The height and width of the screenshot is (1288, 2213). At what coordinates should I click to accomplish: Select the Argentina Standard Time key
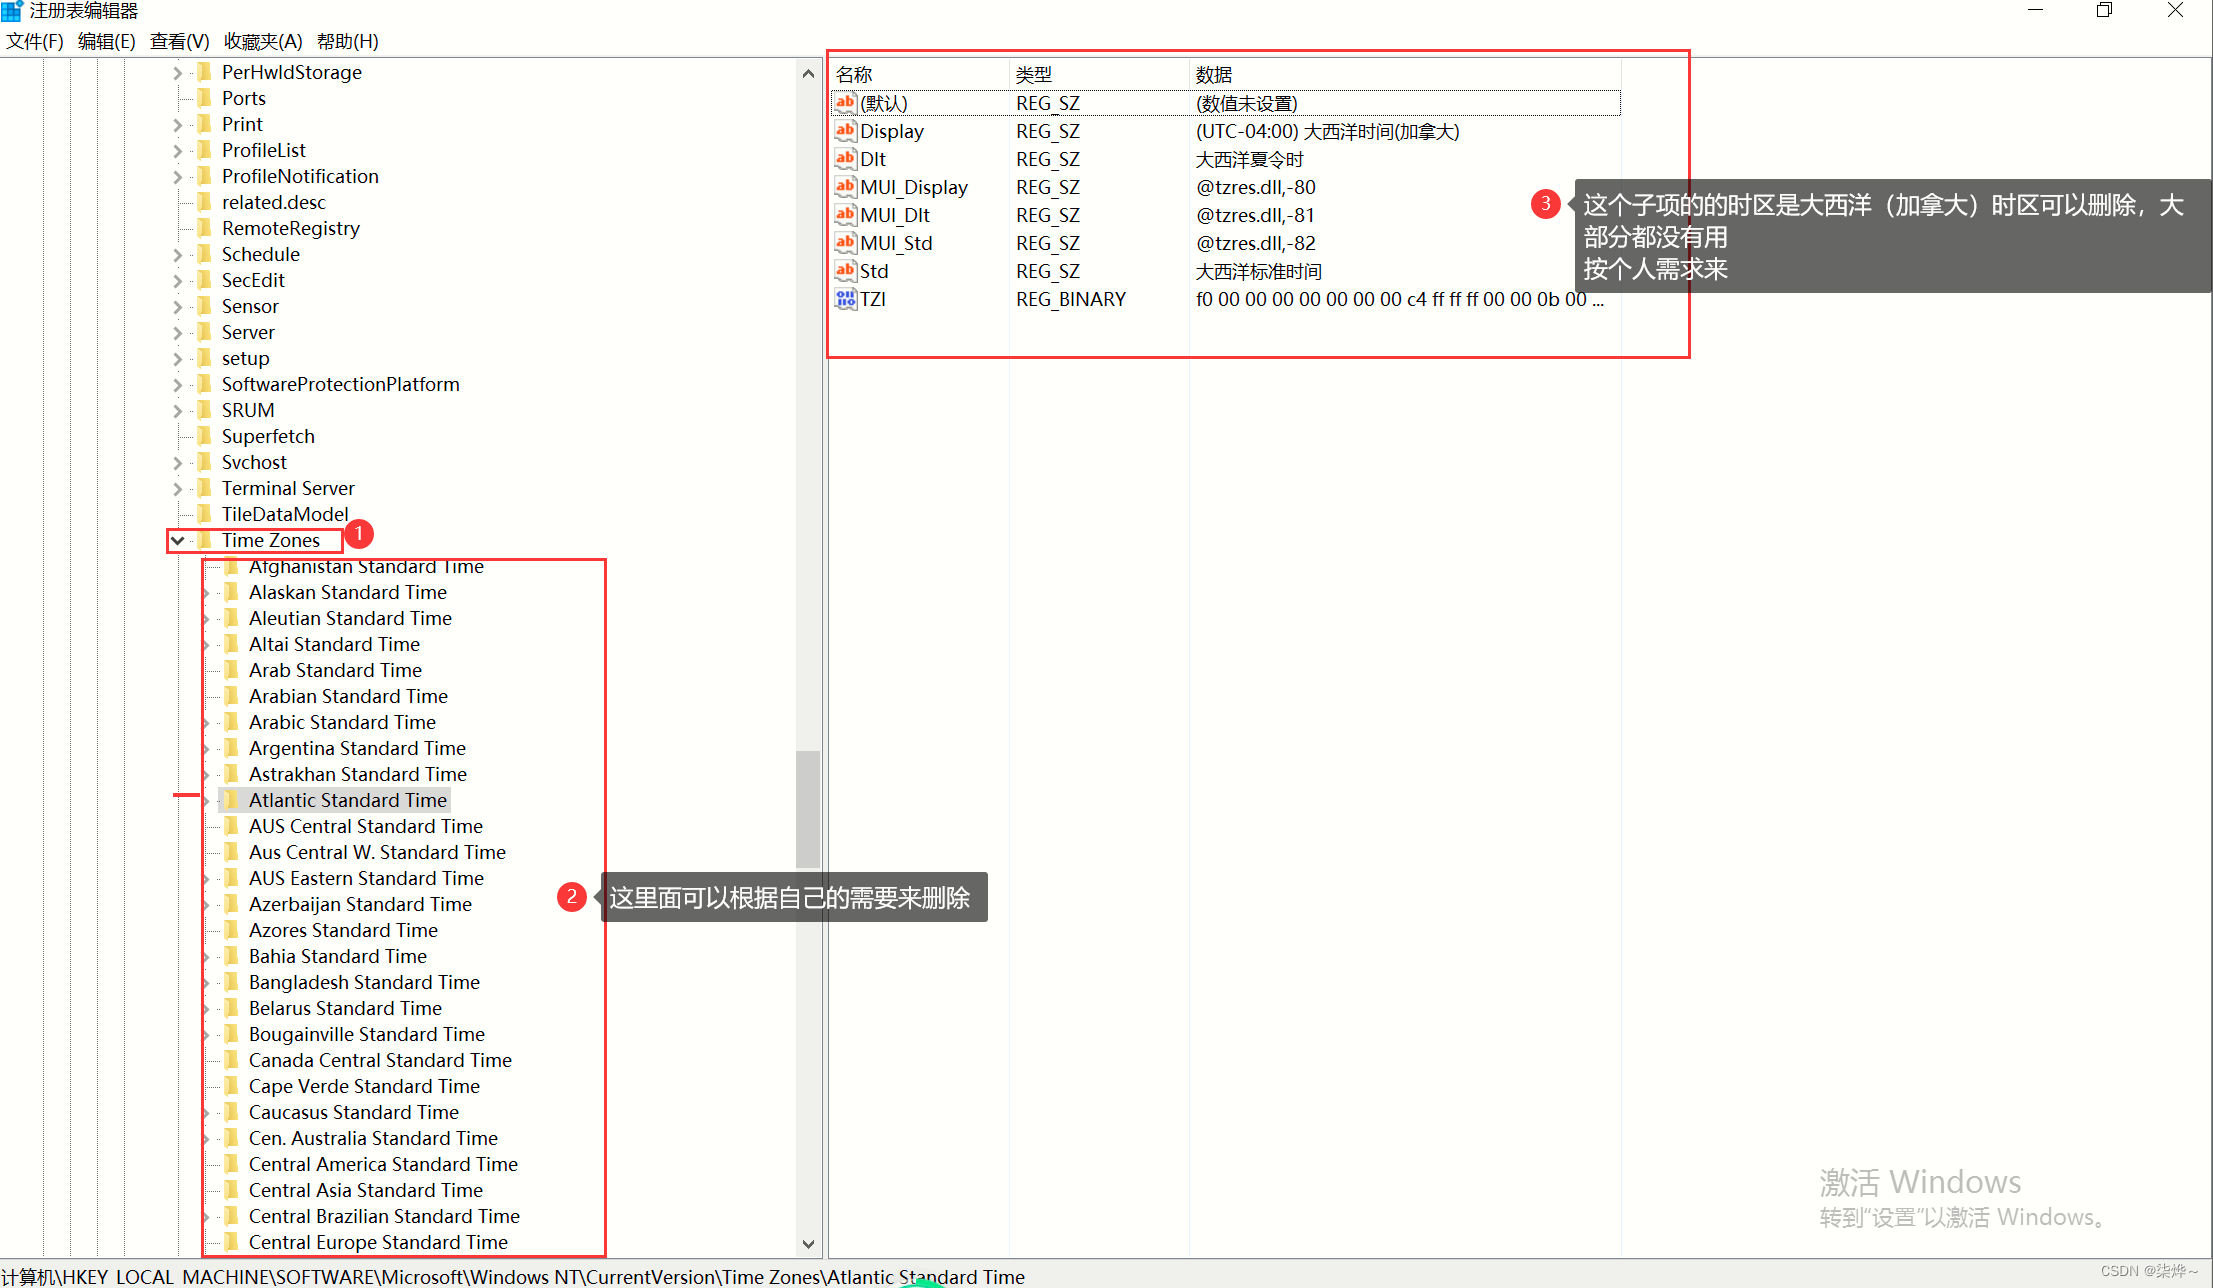357,748
